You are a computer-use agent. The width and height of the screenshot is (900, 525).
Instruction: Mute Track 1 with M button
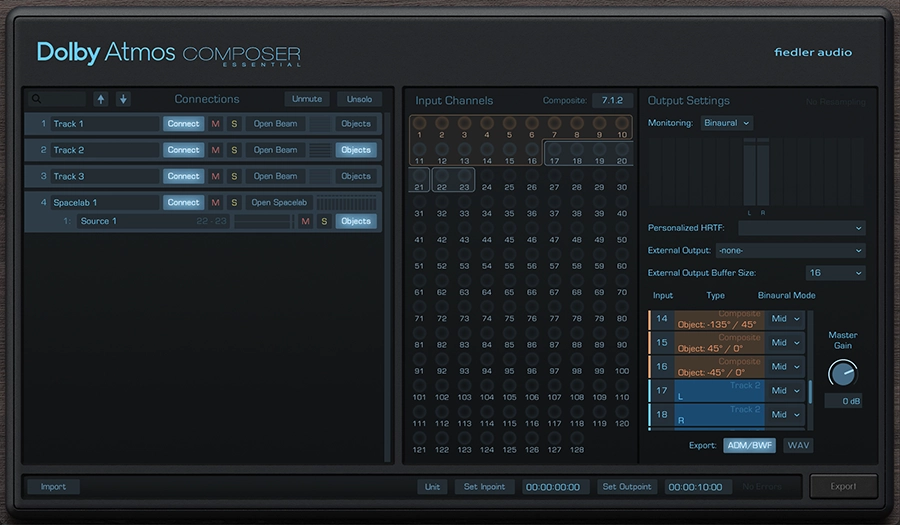(x=215, y=123)
